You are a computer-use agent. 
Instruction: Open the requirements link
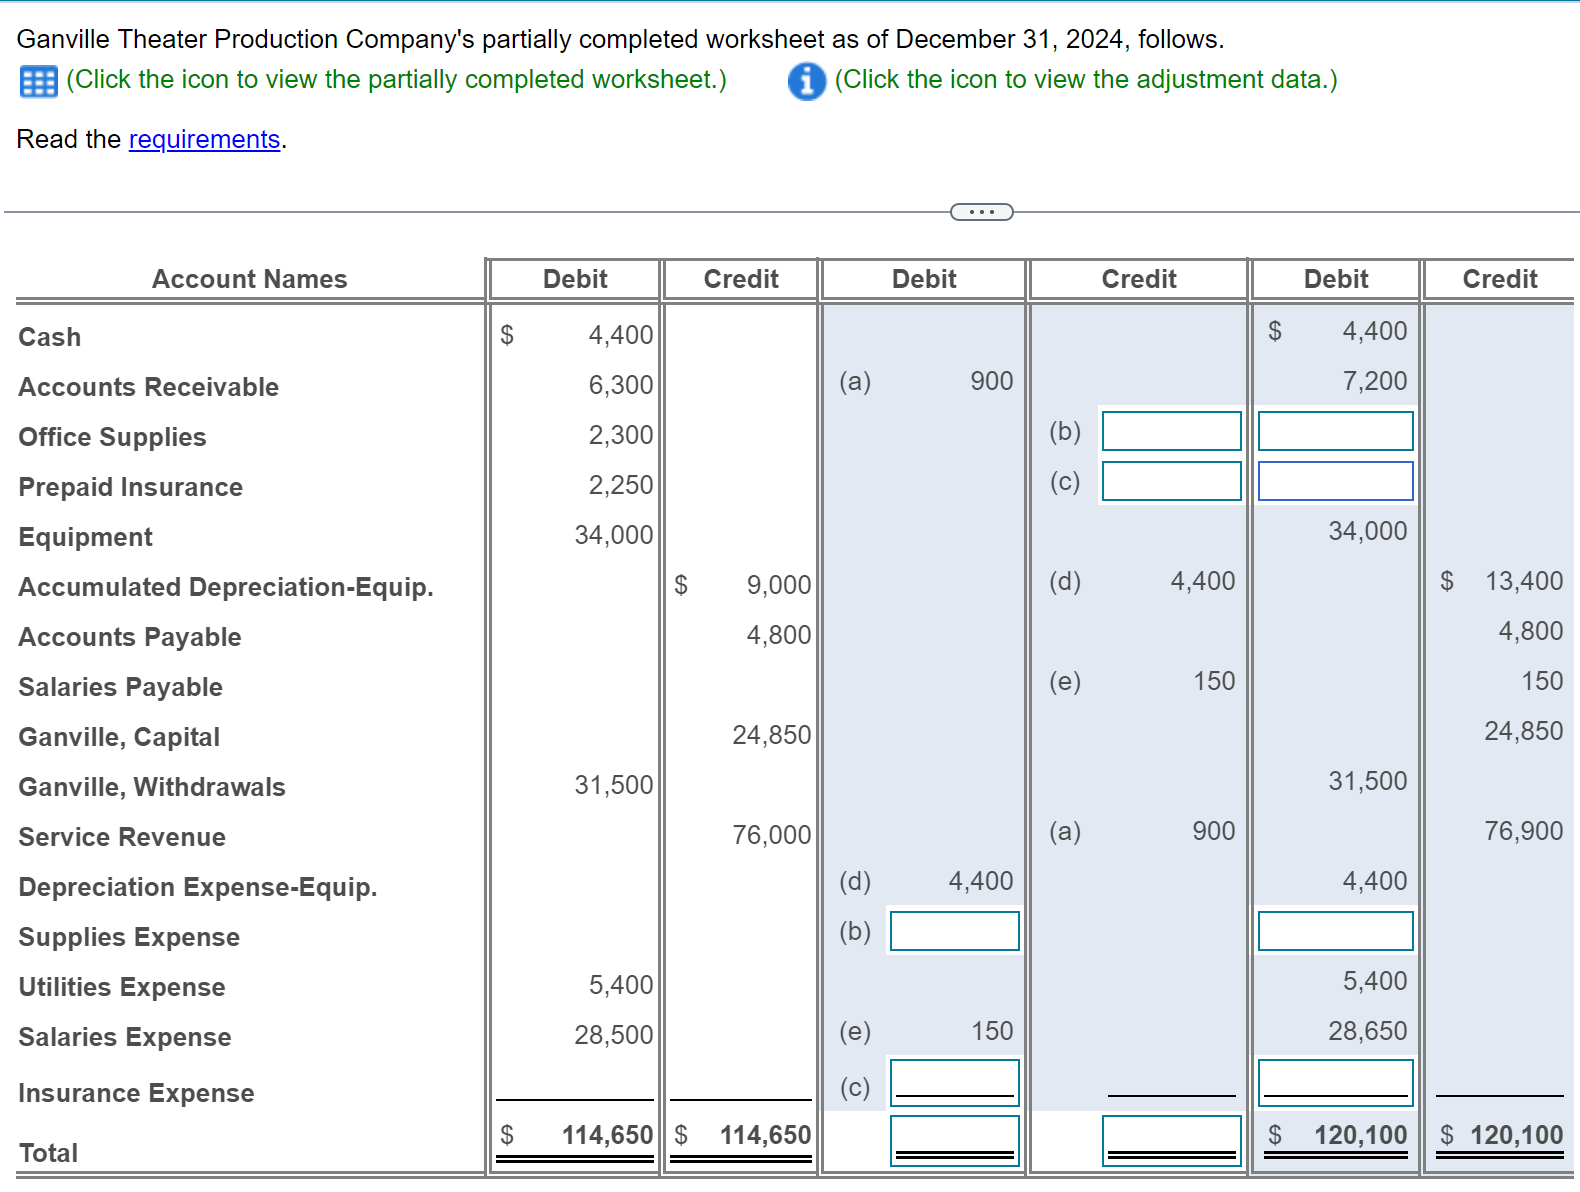point(204,139)
